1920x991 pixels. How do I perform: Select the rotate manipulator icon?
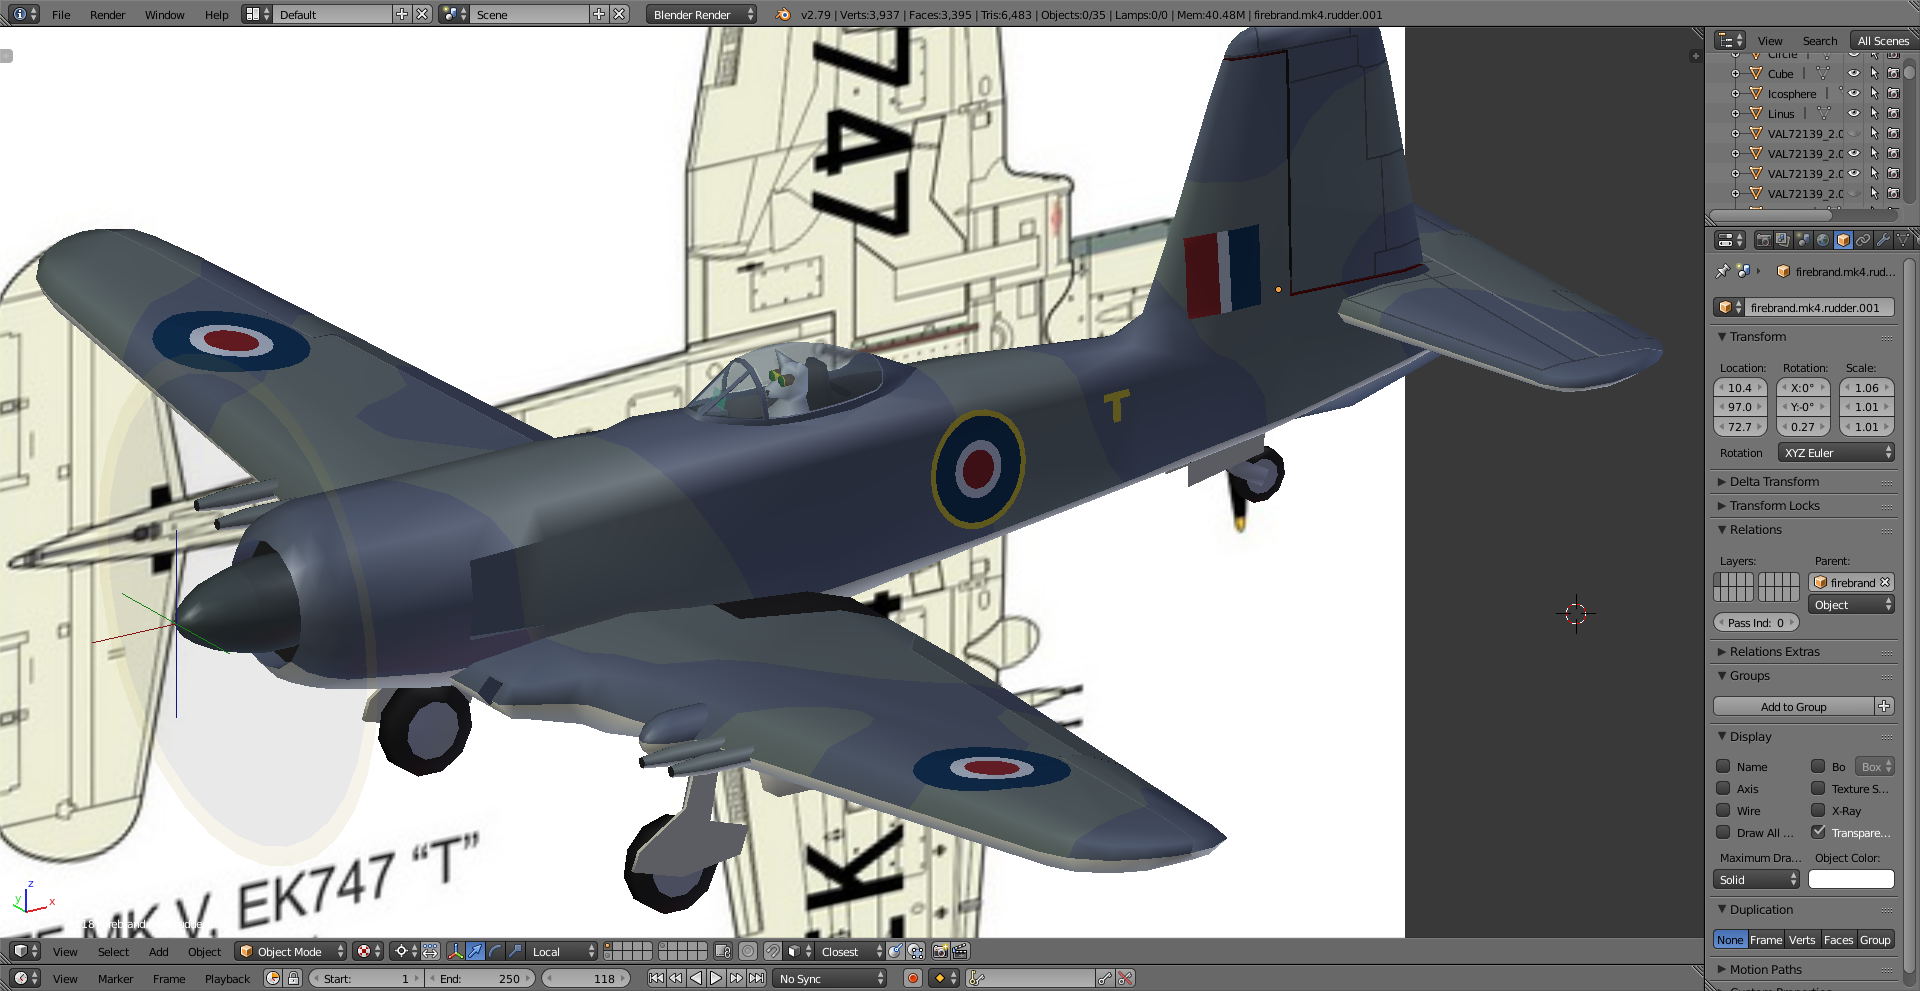pos(494,951)
